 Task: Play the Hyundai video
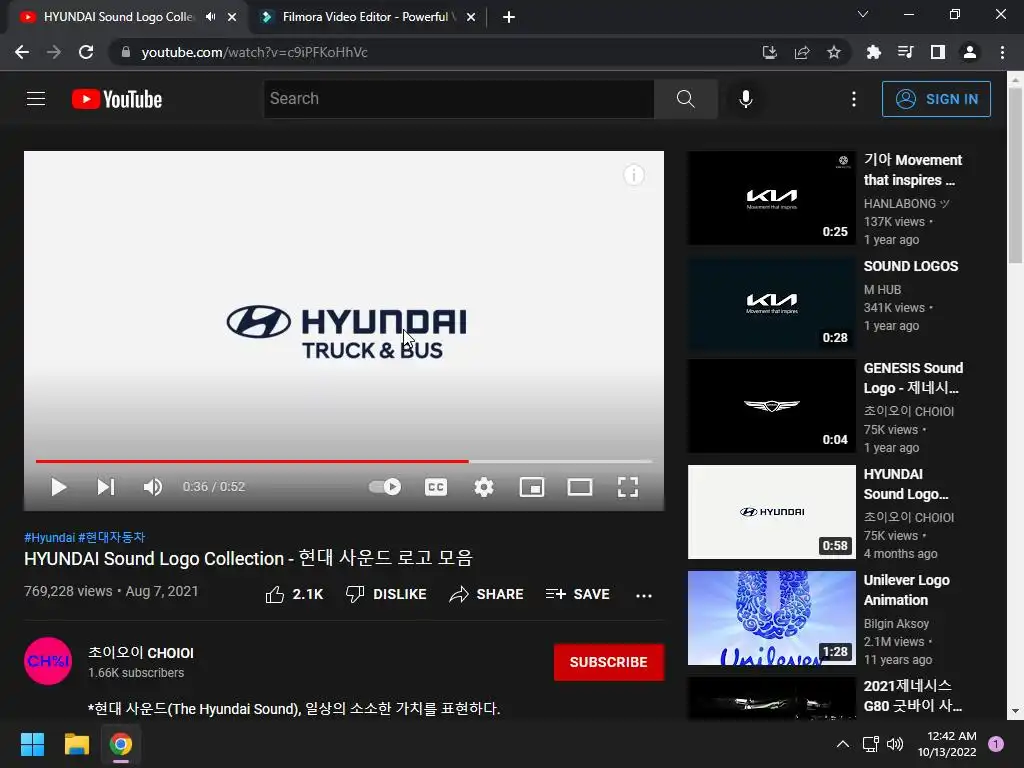(x=58, y=487)
